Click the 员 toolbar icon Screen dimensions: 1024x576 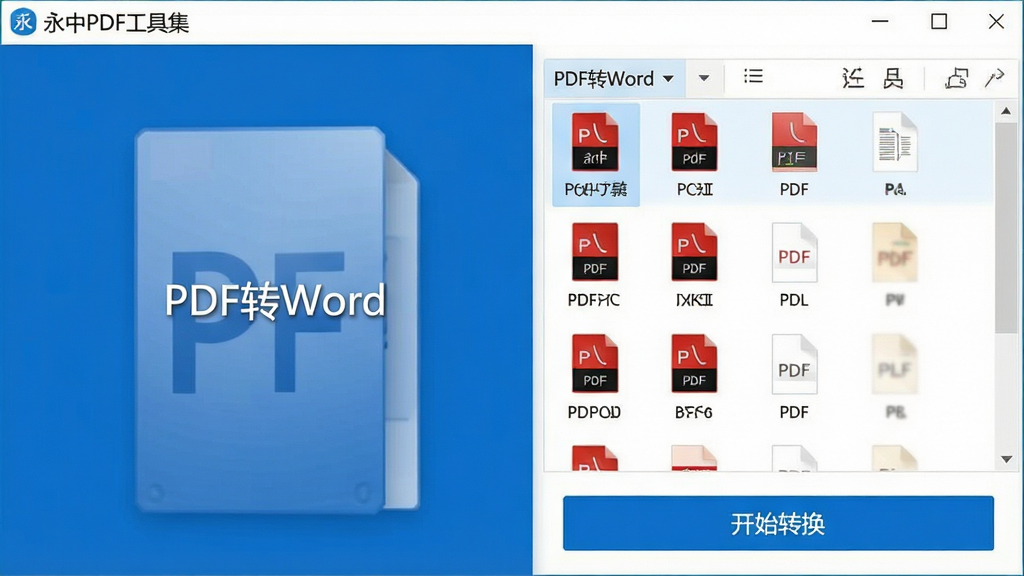893,78
